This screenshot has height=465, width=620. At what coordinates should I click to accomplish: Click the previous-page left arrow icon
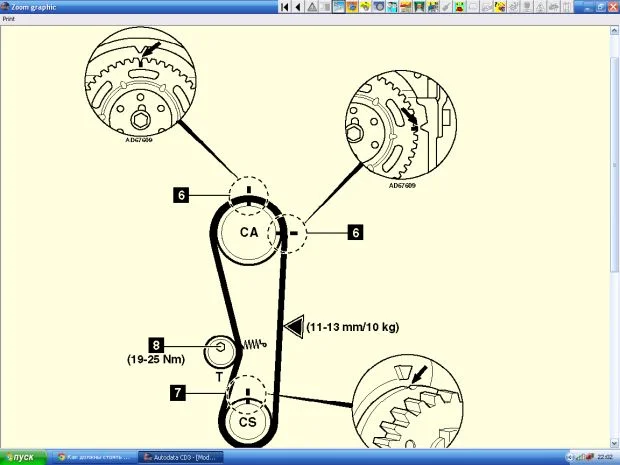pyautogui.click(x=298, y=7)
